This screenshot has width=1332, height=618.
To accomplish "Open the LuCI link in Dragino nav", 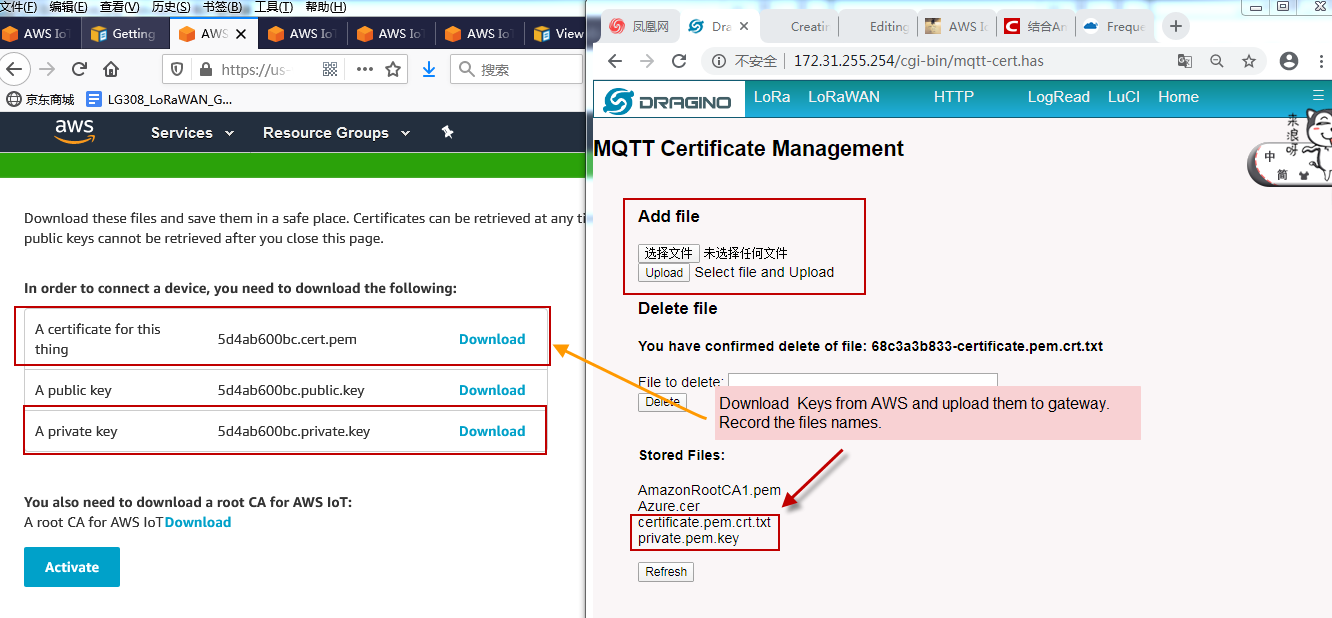I will click(1124, 97).
